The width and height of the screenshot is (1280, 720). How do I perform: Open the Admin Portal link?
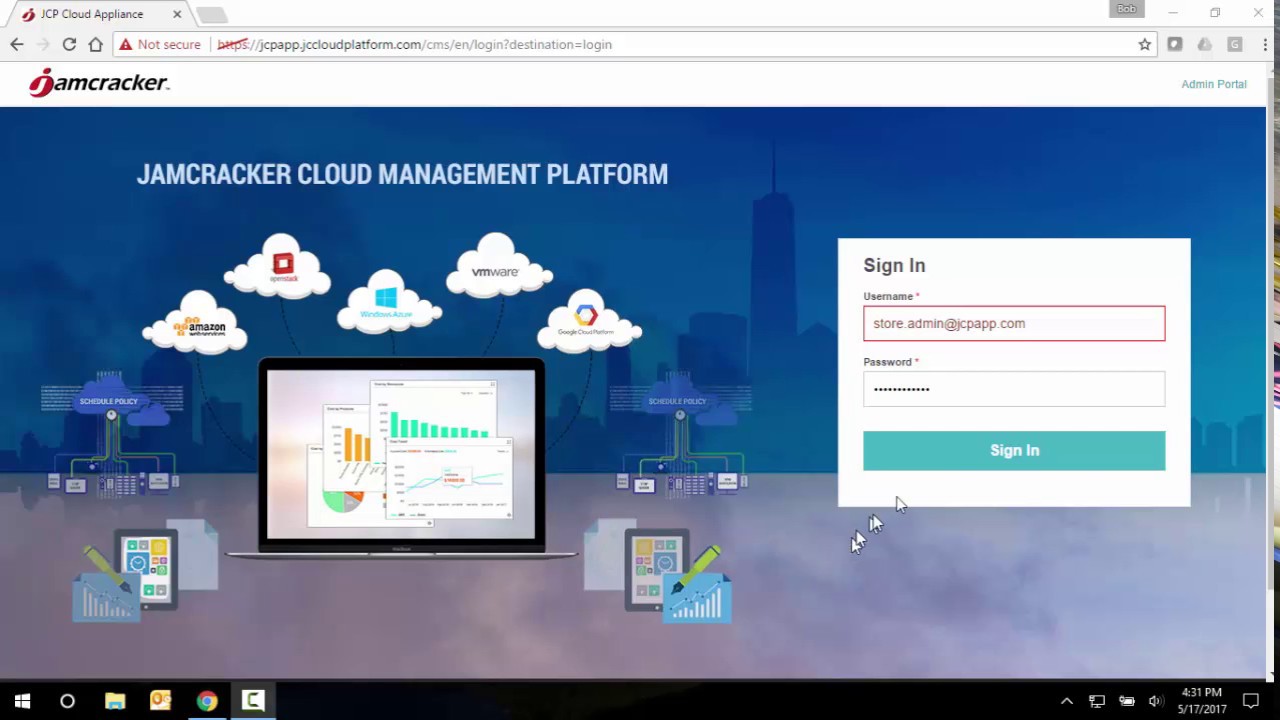(x=1213, y=84)
